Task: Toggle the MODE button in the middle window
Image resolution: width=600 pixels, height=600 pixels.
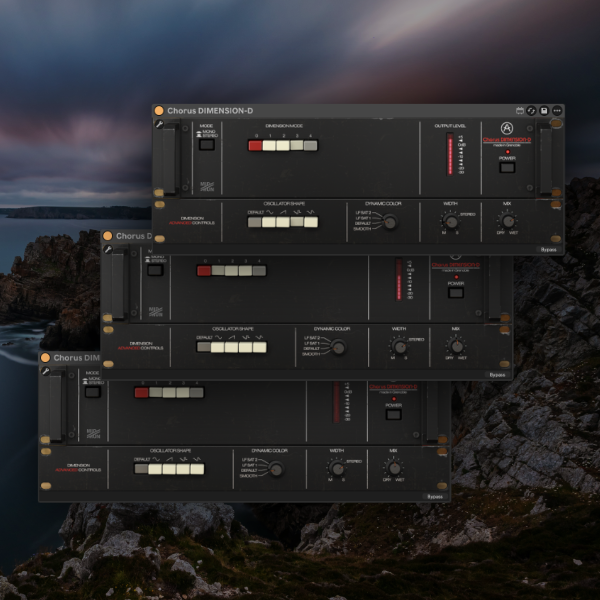Action: 155,270
